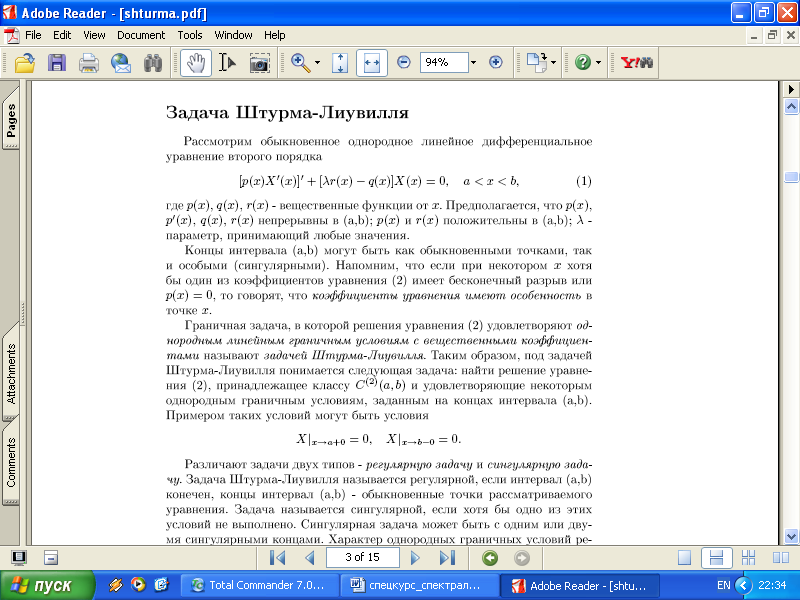Switch to the Pages side tab

tap(11, 119)
